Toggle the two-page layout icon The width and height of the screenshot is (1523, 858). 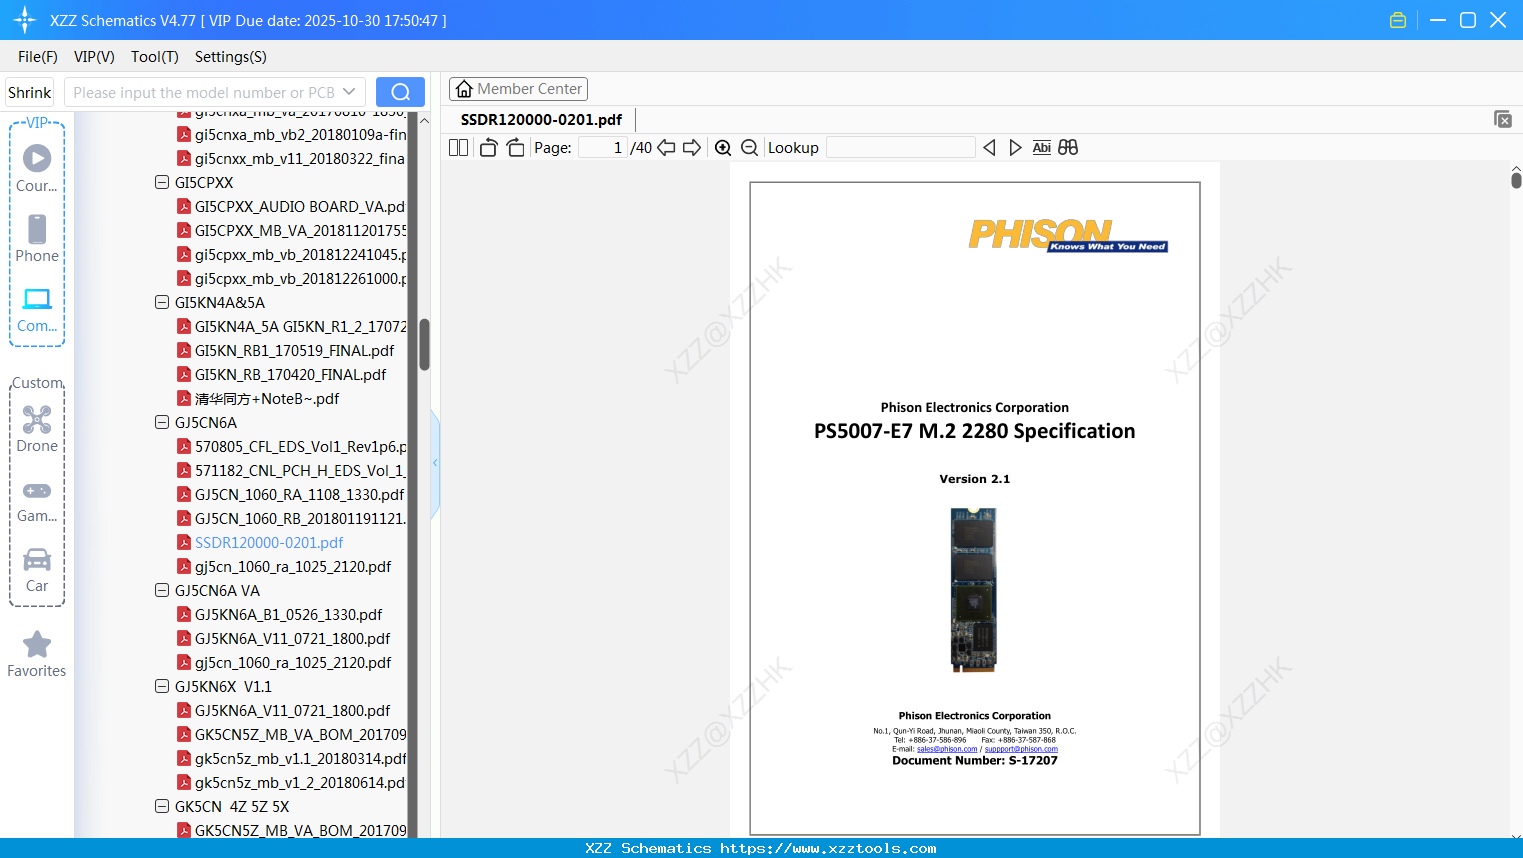click(x=459, y=148)
